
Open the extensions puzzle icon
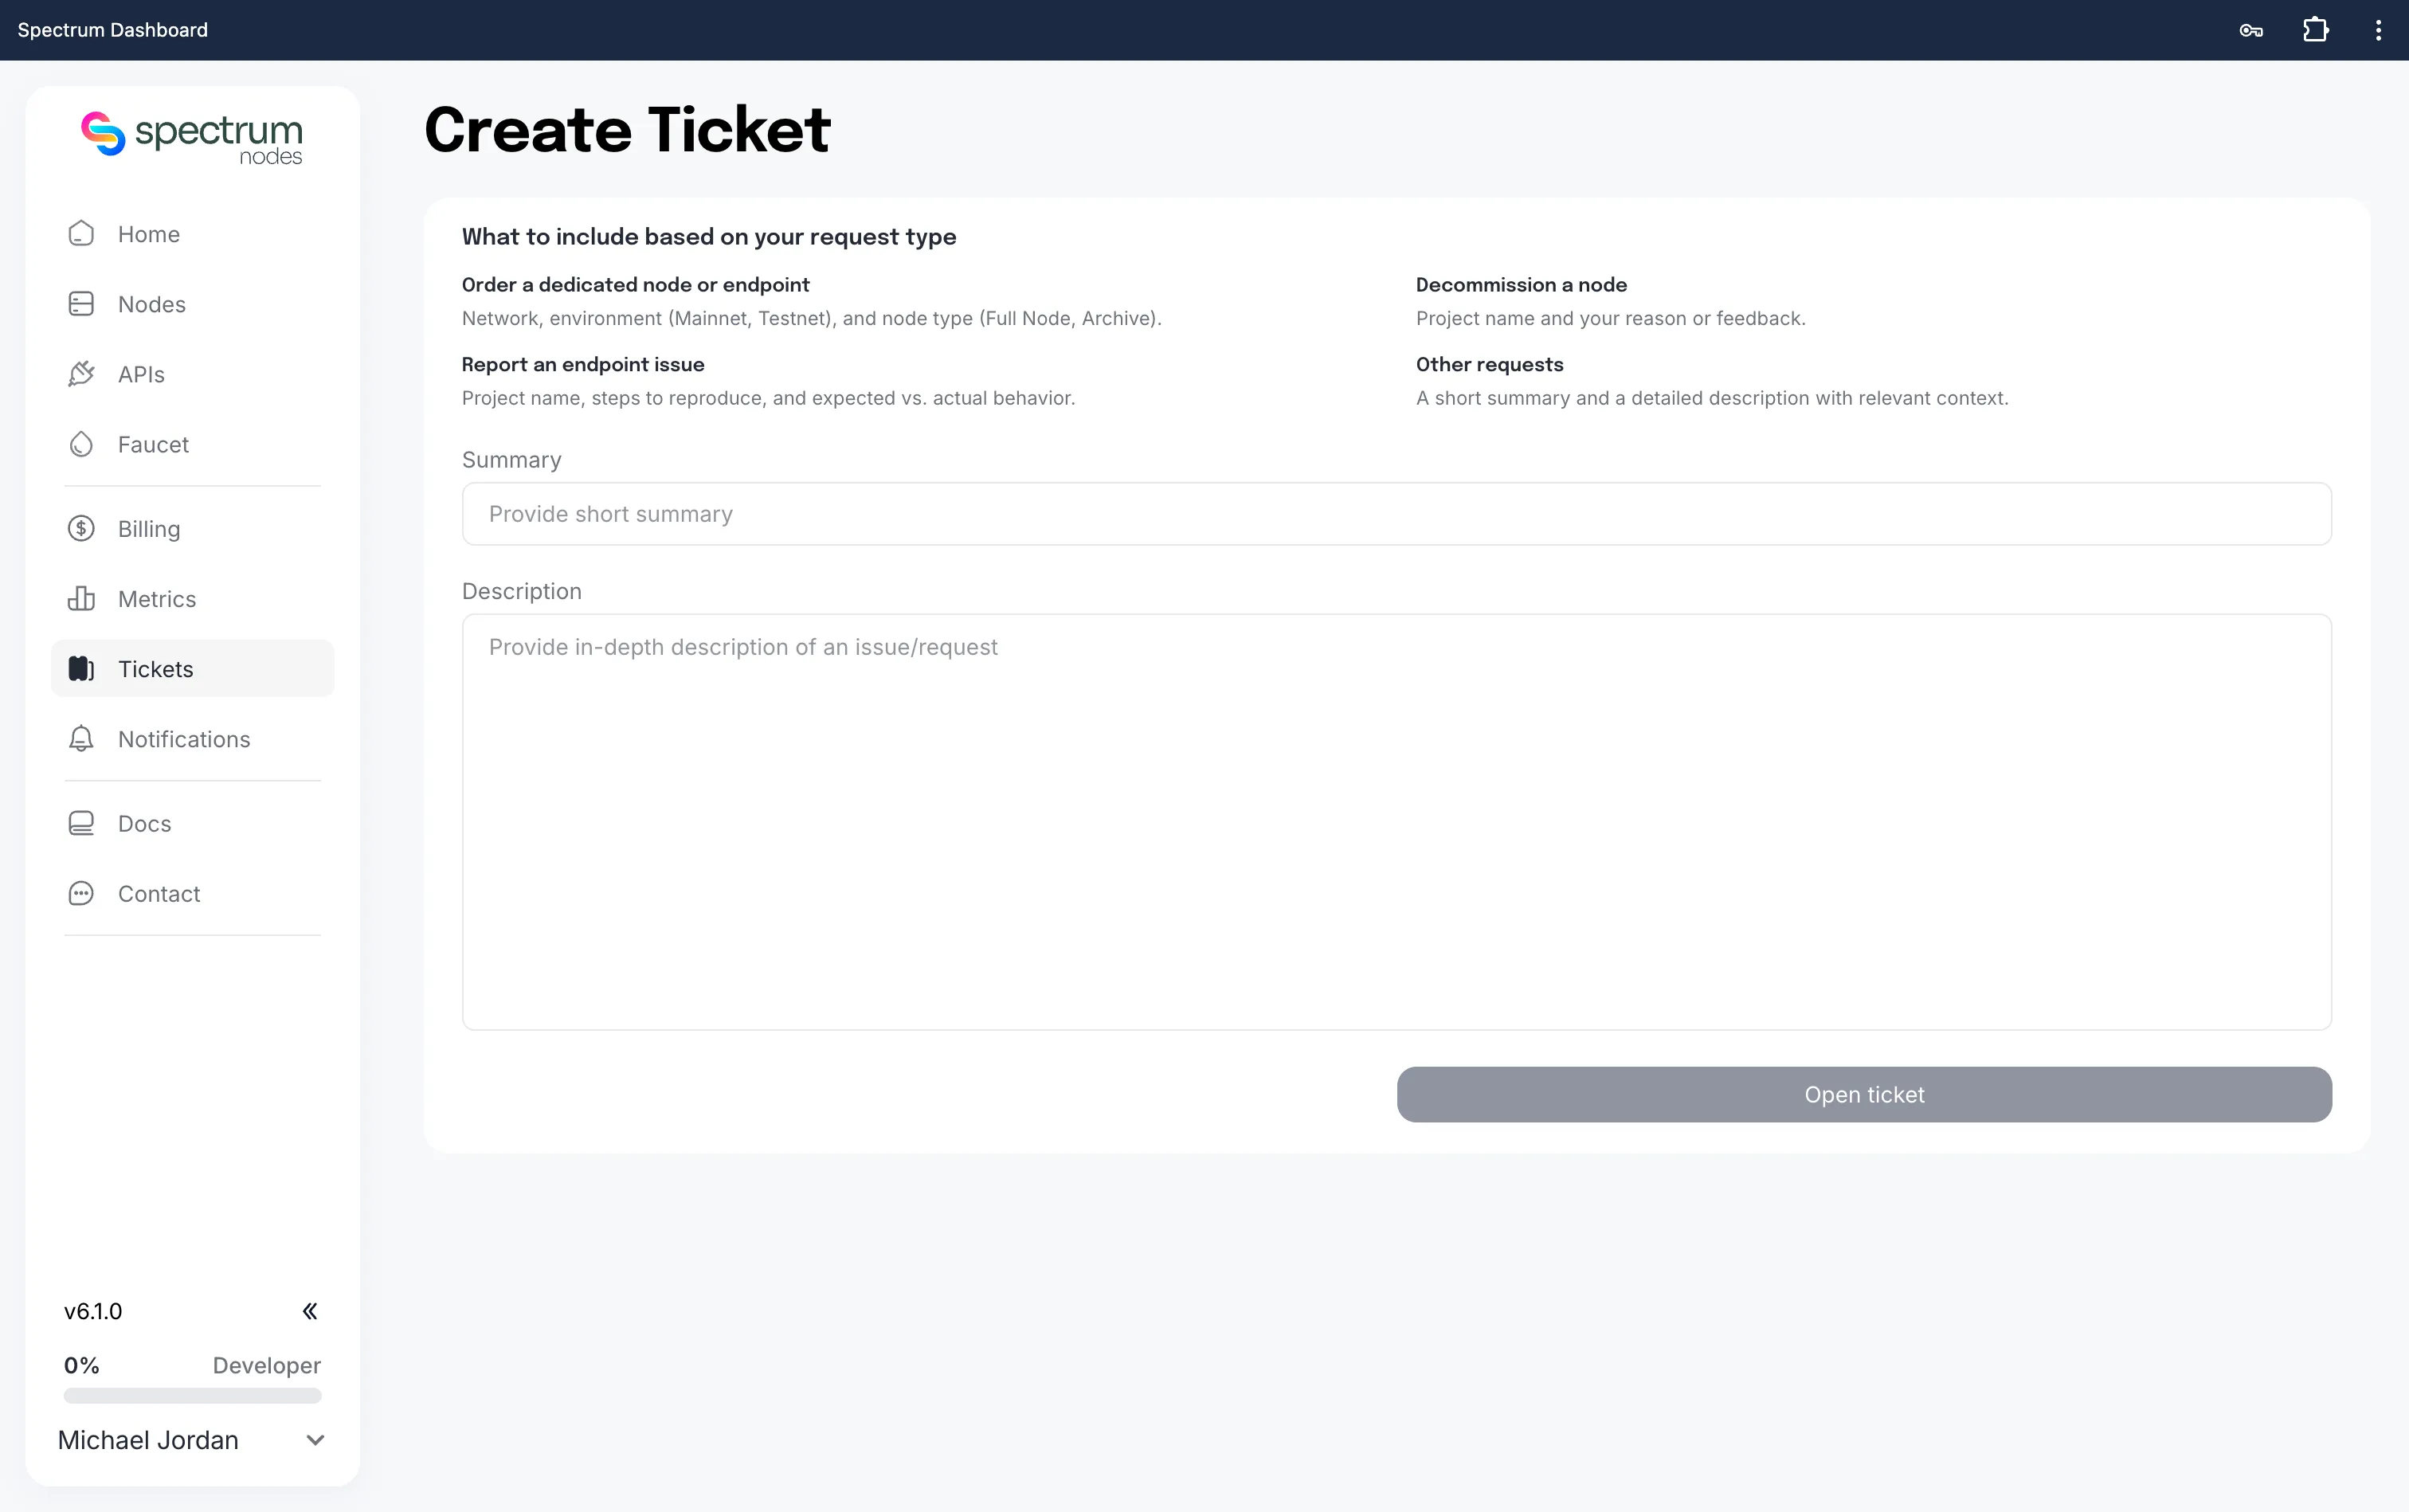pos(2316,30)
